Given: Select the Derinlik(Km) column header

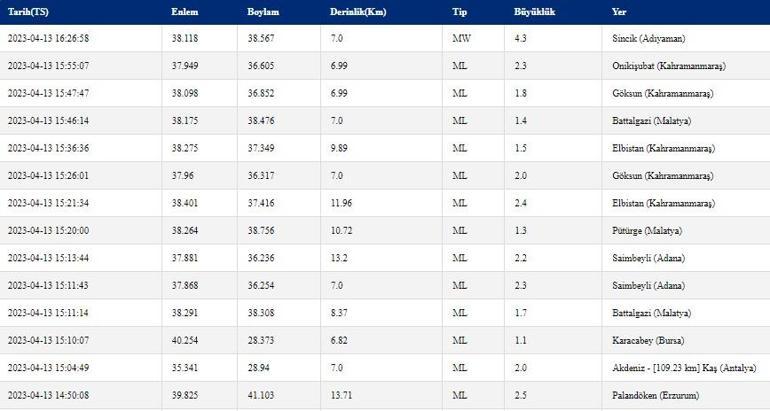Looking at the screenshot, I should pyautogui.click(x=358, y=12).
